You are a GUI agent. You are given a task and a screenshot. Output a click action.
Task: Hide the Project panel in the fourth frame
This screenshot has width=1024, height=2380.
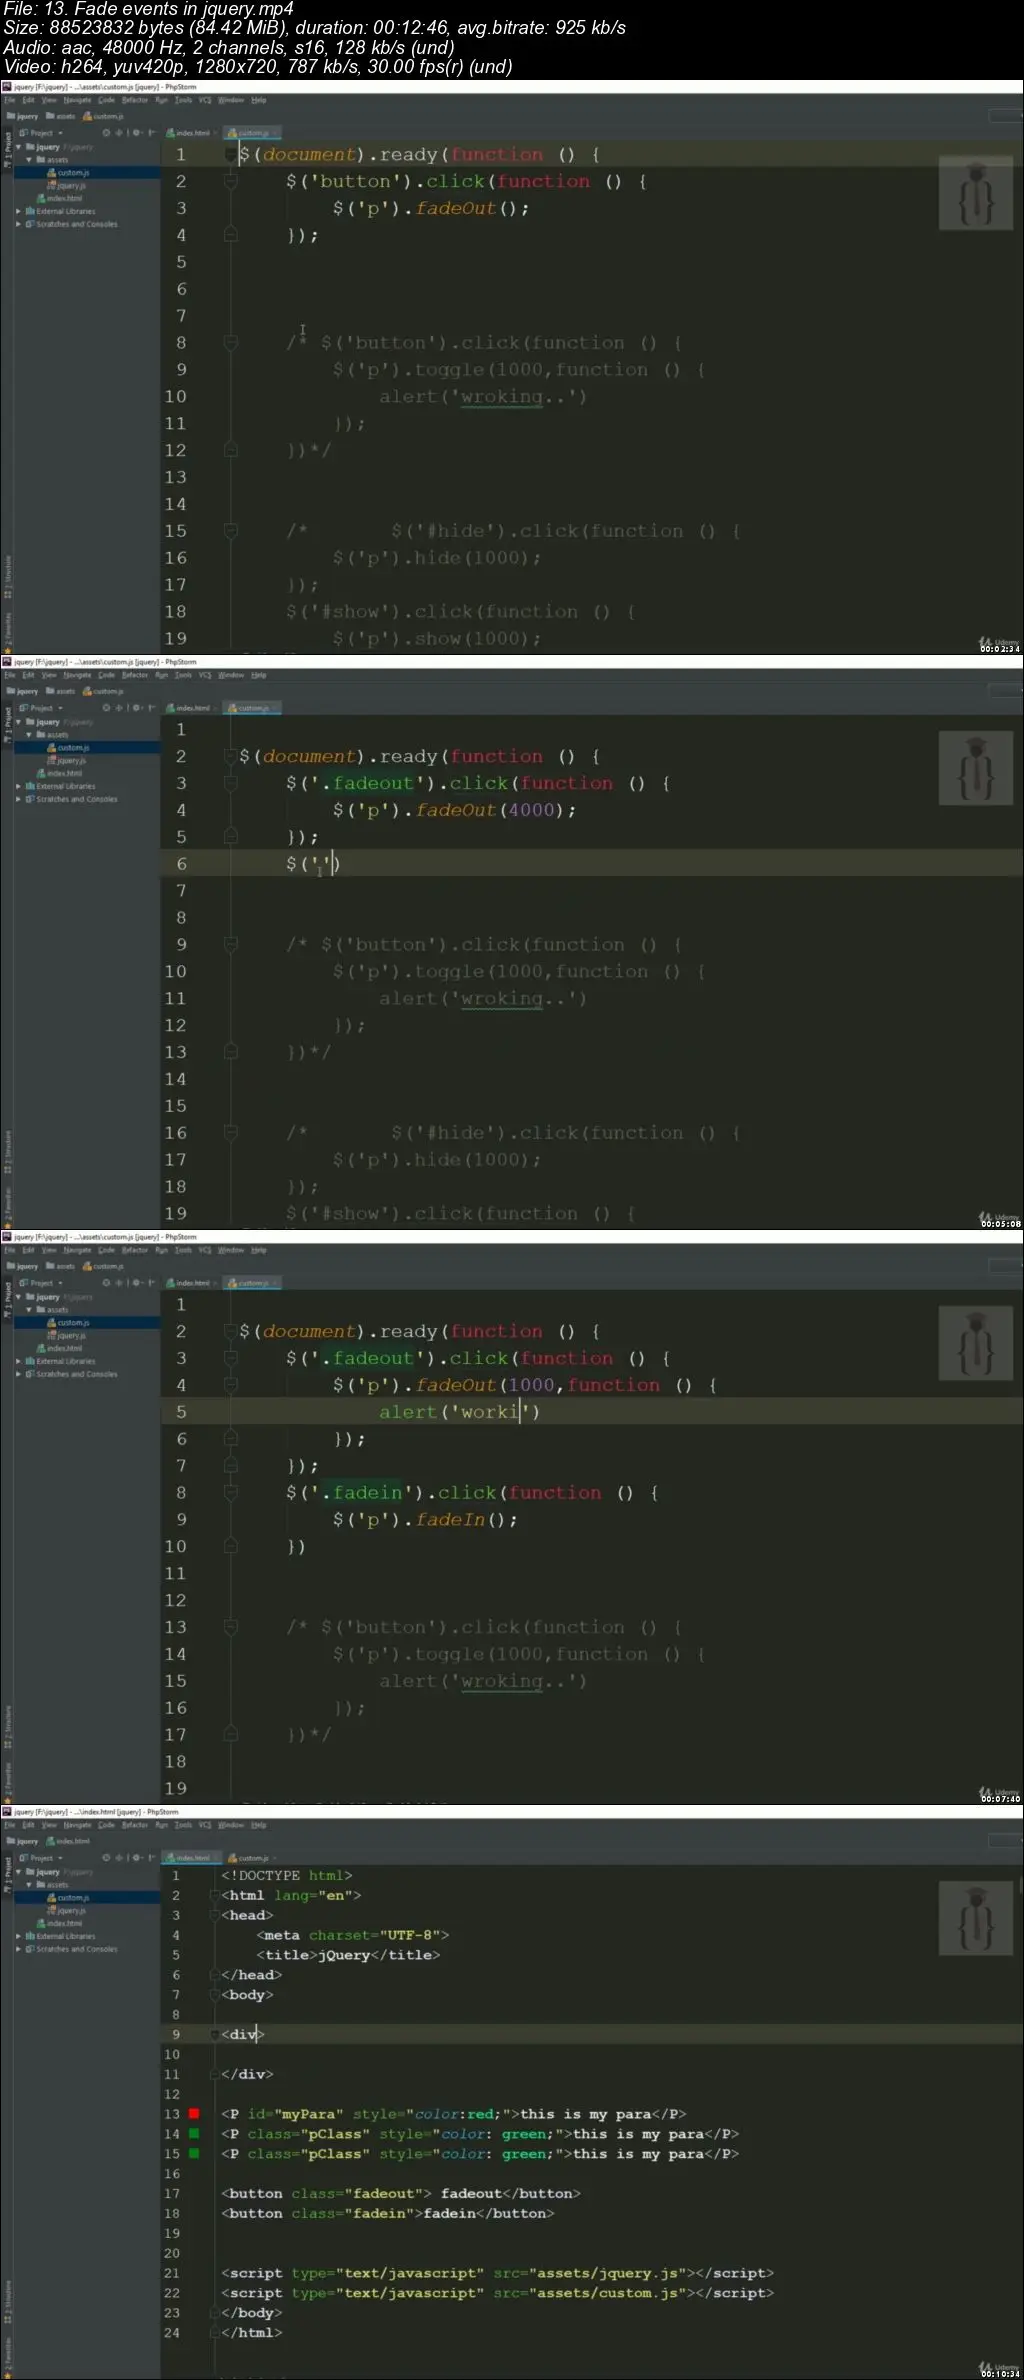150,1858
